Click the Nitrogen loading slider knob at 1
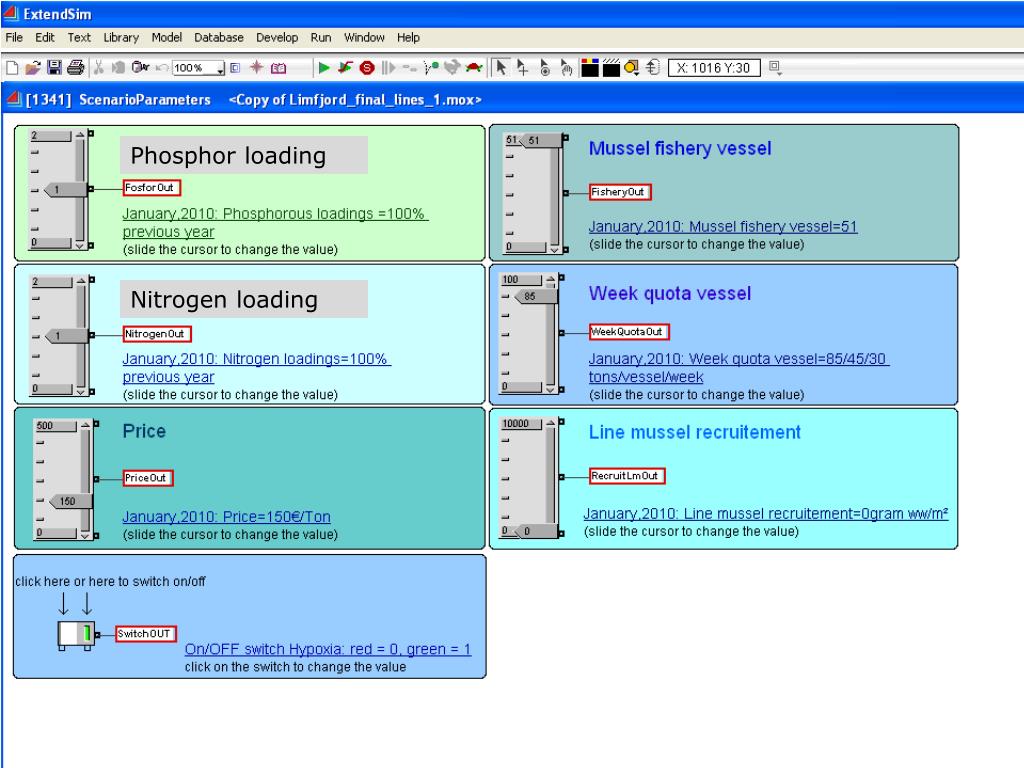The width and height of the screenshot is (1024, 768). pyautogui.click(x=65, y=336)
